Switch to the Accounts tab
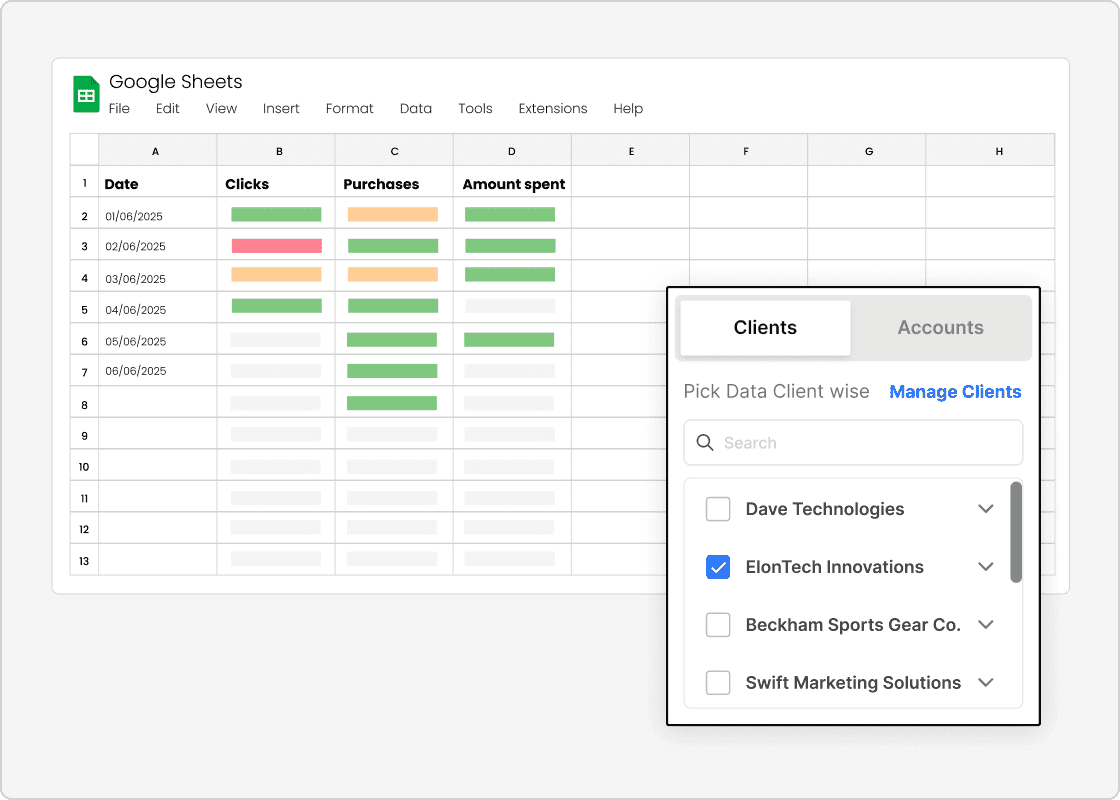This screenshot has height=800, width=1120. (940, 327)
